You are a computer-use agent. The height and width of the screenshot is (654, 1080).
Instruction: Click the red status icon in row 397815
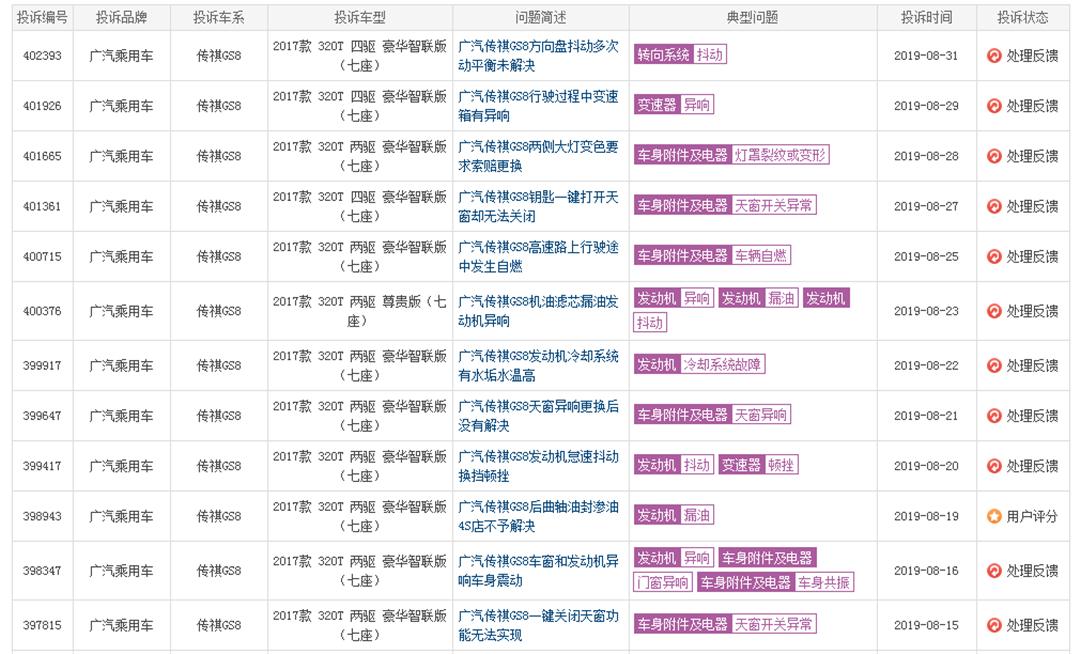pyautogui.click(x=994, y=625)
